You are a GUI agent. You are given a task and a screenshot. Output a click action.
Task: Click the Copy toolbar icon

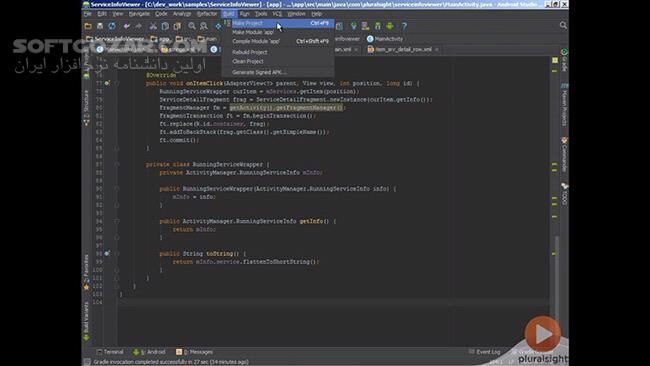pos(165,26)
